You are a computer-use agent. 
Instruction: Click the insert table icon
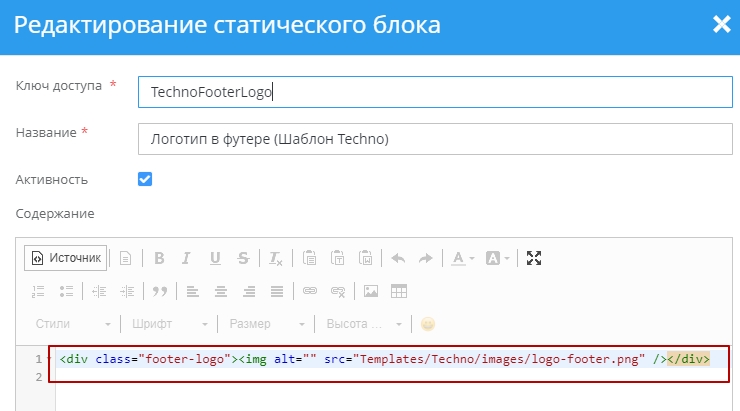point(399,291)
